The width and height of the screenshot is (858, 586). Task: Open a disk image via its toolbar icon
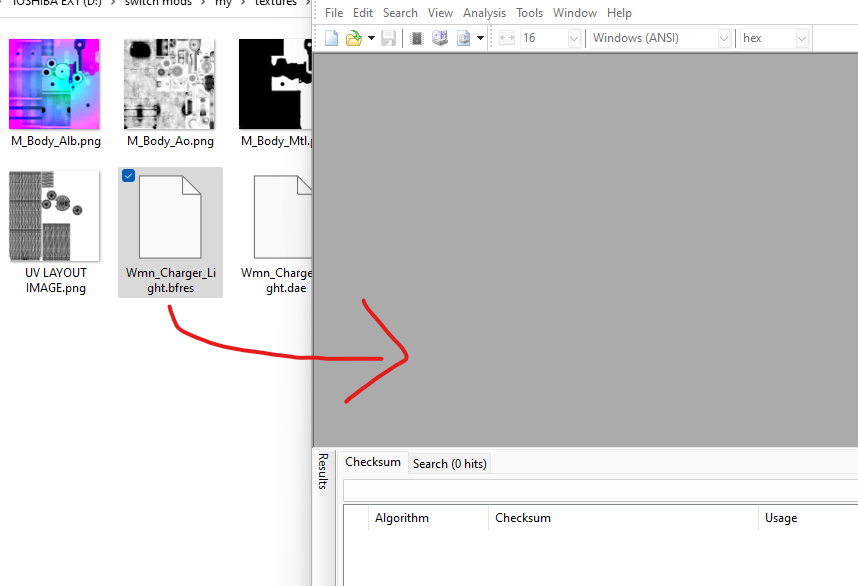pyautogui.click(x=462, y=37)
